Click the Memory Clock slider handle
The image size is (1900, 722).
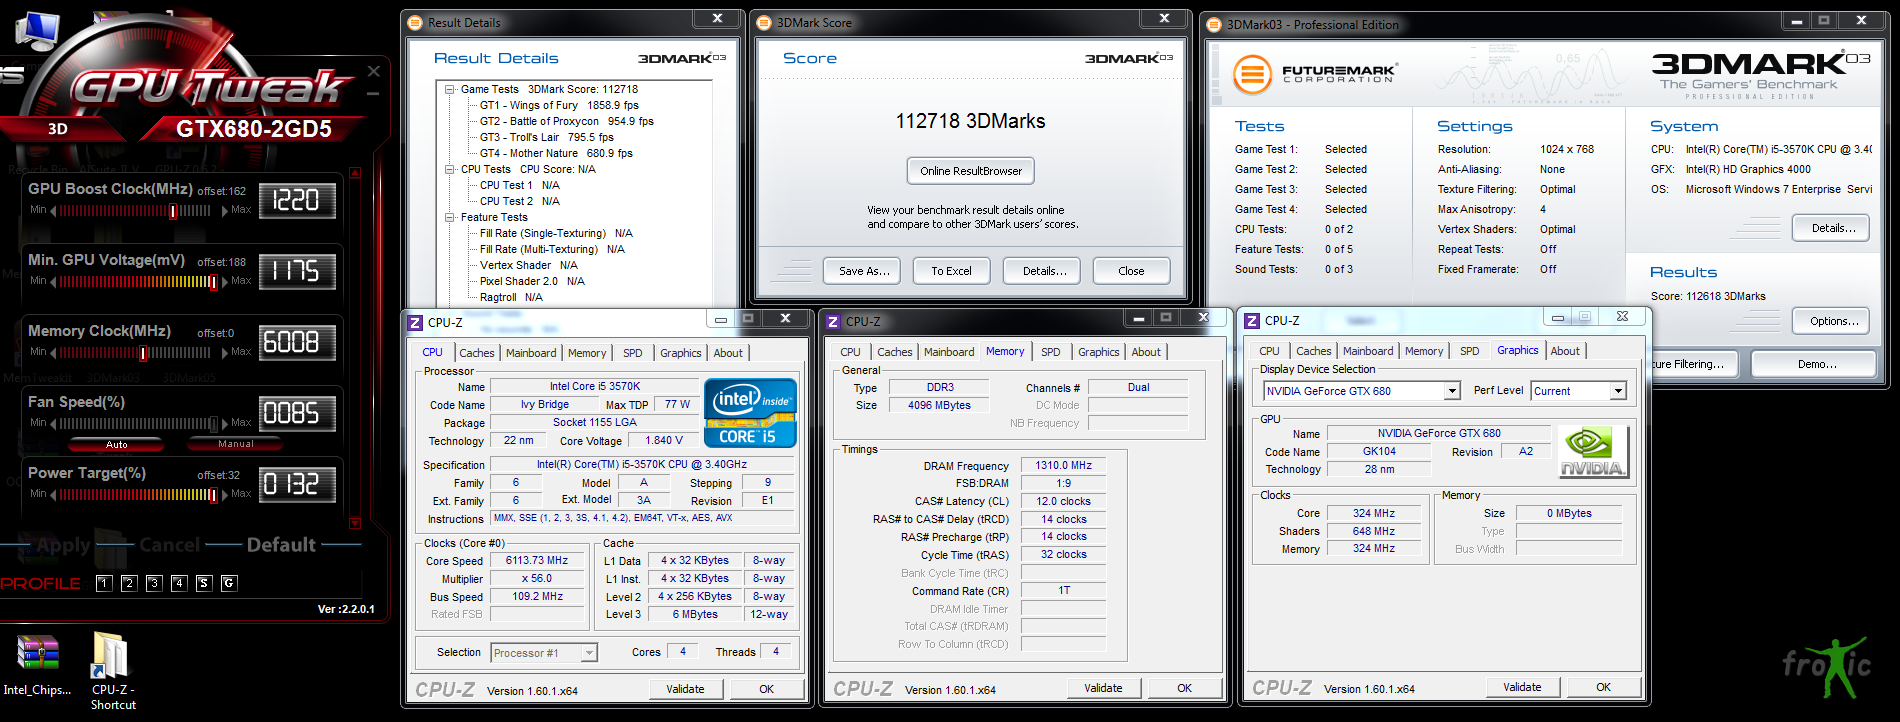[x=144, y=353]
